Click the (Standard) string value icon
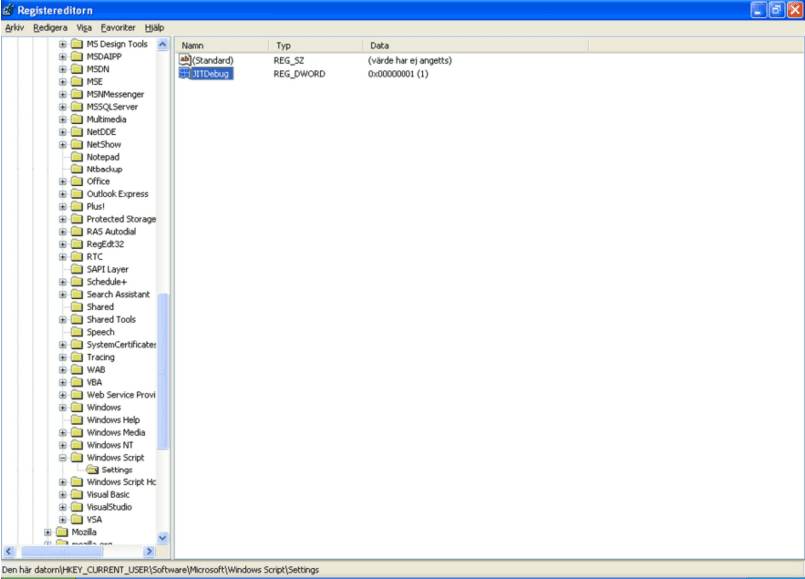The height and width of the screenshot is (579, 805). pos(184,61)
